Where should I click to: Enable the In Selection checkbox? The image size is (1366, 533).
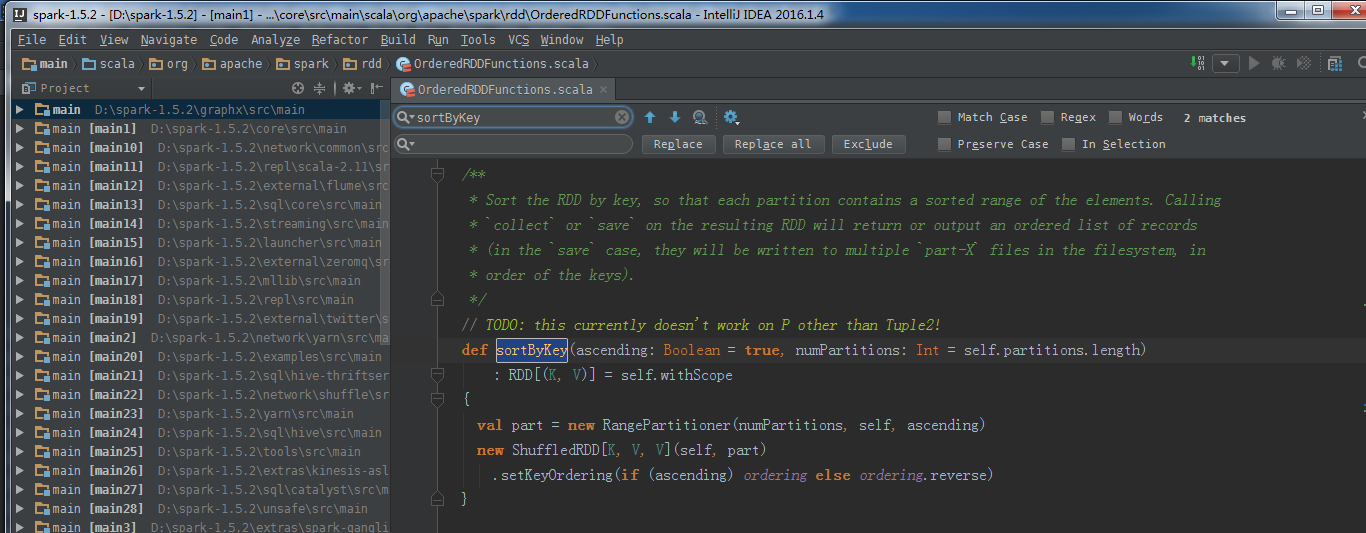[x=1068, y=144]
